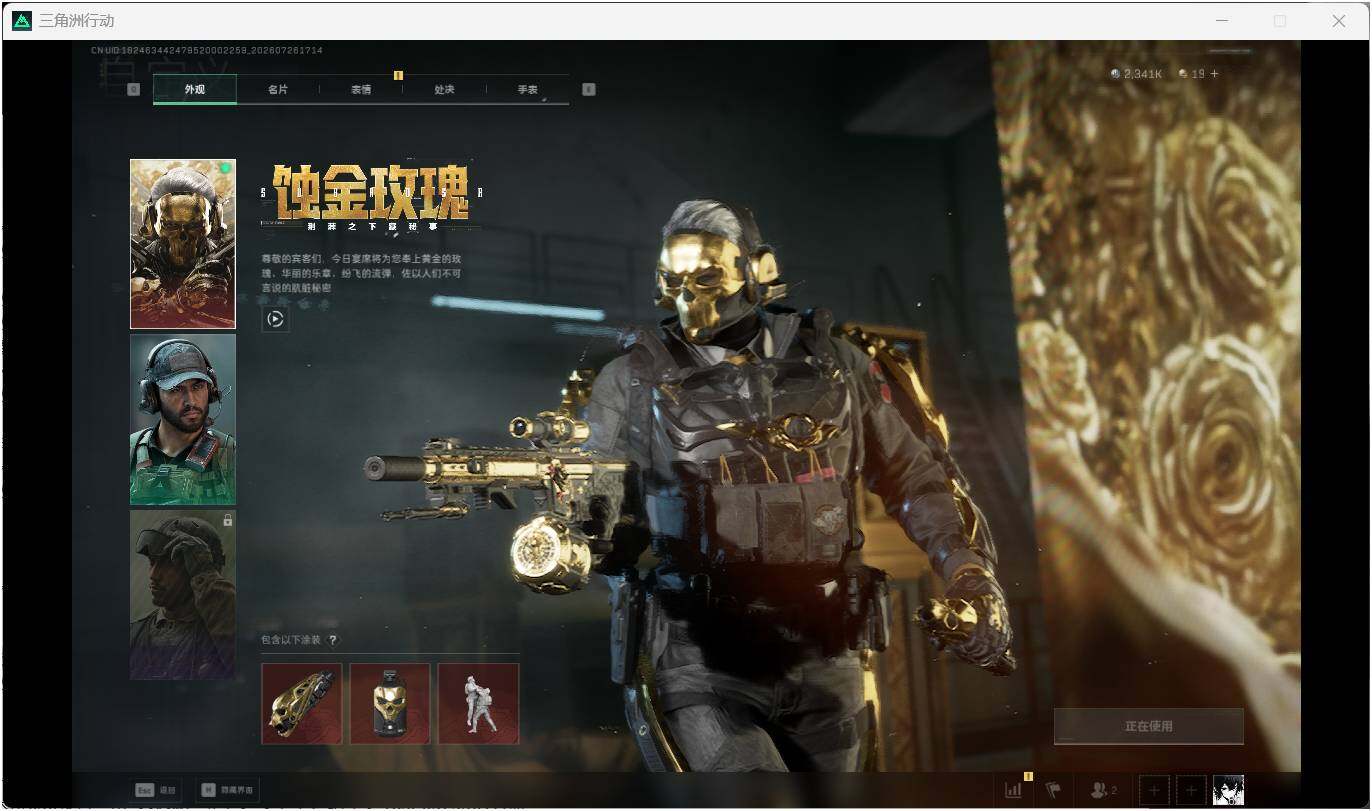Select the gold skull mask skin thumbnail
Viewport: 1372px width, 811px height.
(x=183, y=244)
